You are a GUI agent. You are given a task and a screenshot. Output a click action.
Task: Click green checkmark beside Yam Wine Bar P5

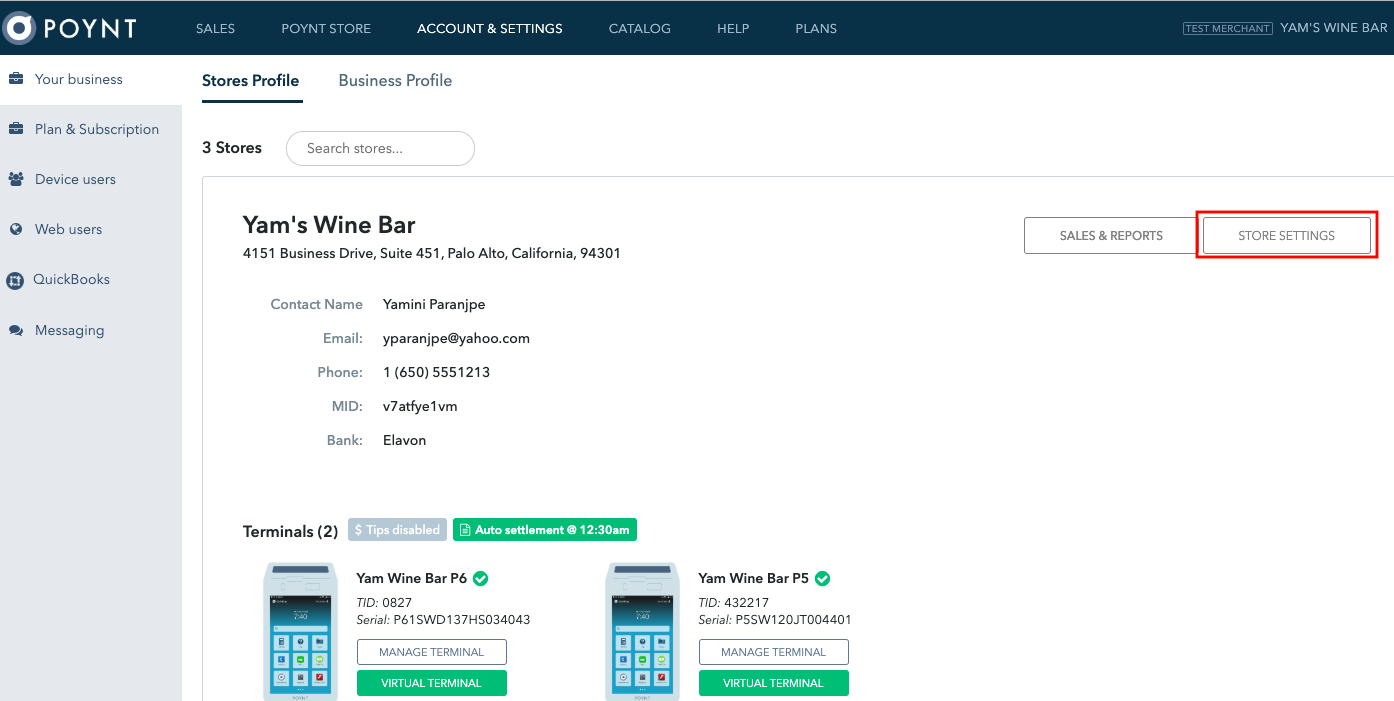pyautogui.click(x=822, y=578)
